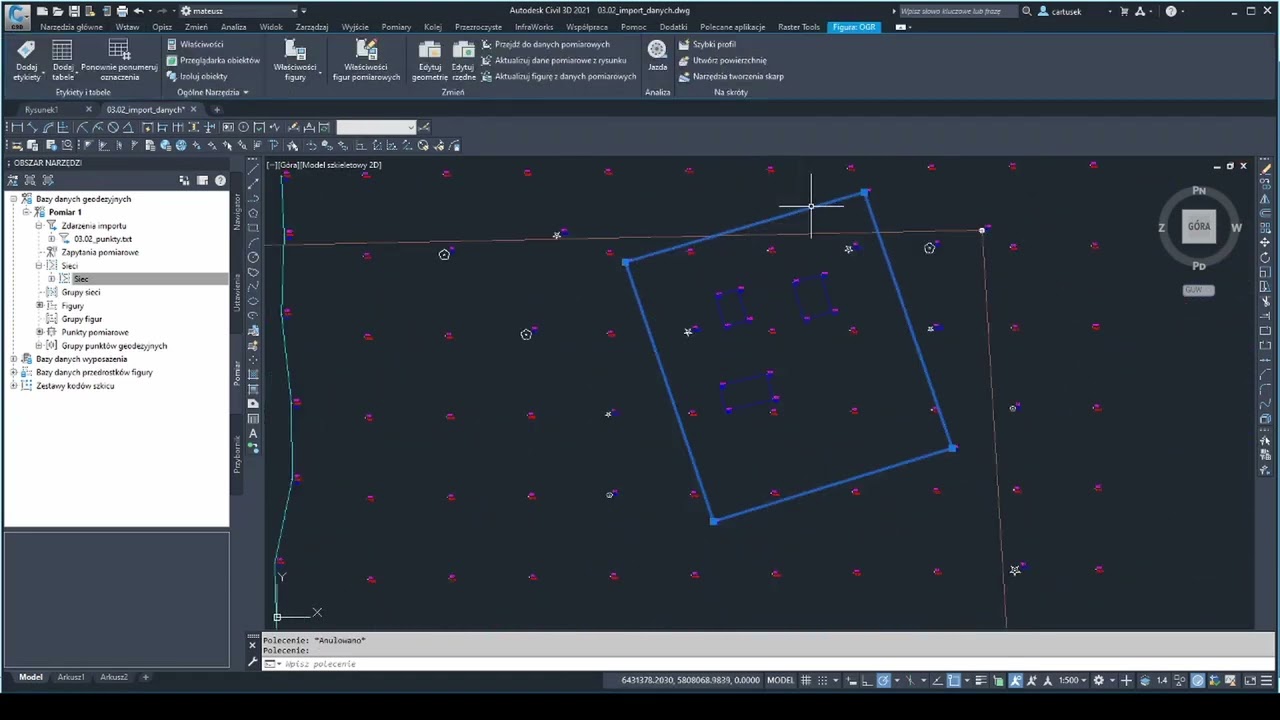Click the Save icon in quick access toolbar
Screen dimensions: 1280x720
(x=74, y=11)
